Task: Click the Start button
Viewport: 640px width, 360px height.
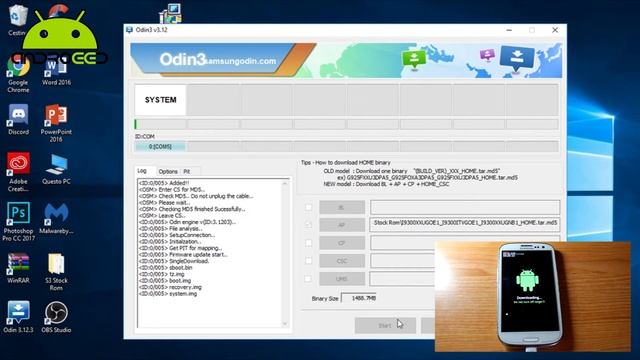Action: (x=385, y=326)
